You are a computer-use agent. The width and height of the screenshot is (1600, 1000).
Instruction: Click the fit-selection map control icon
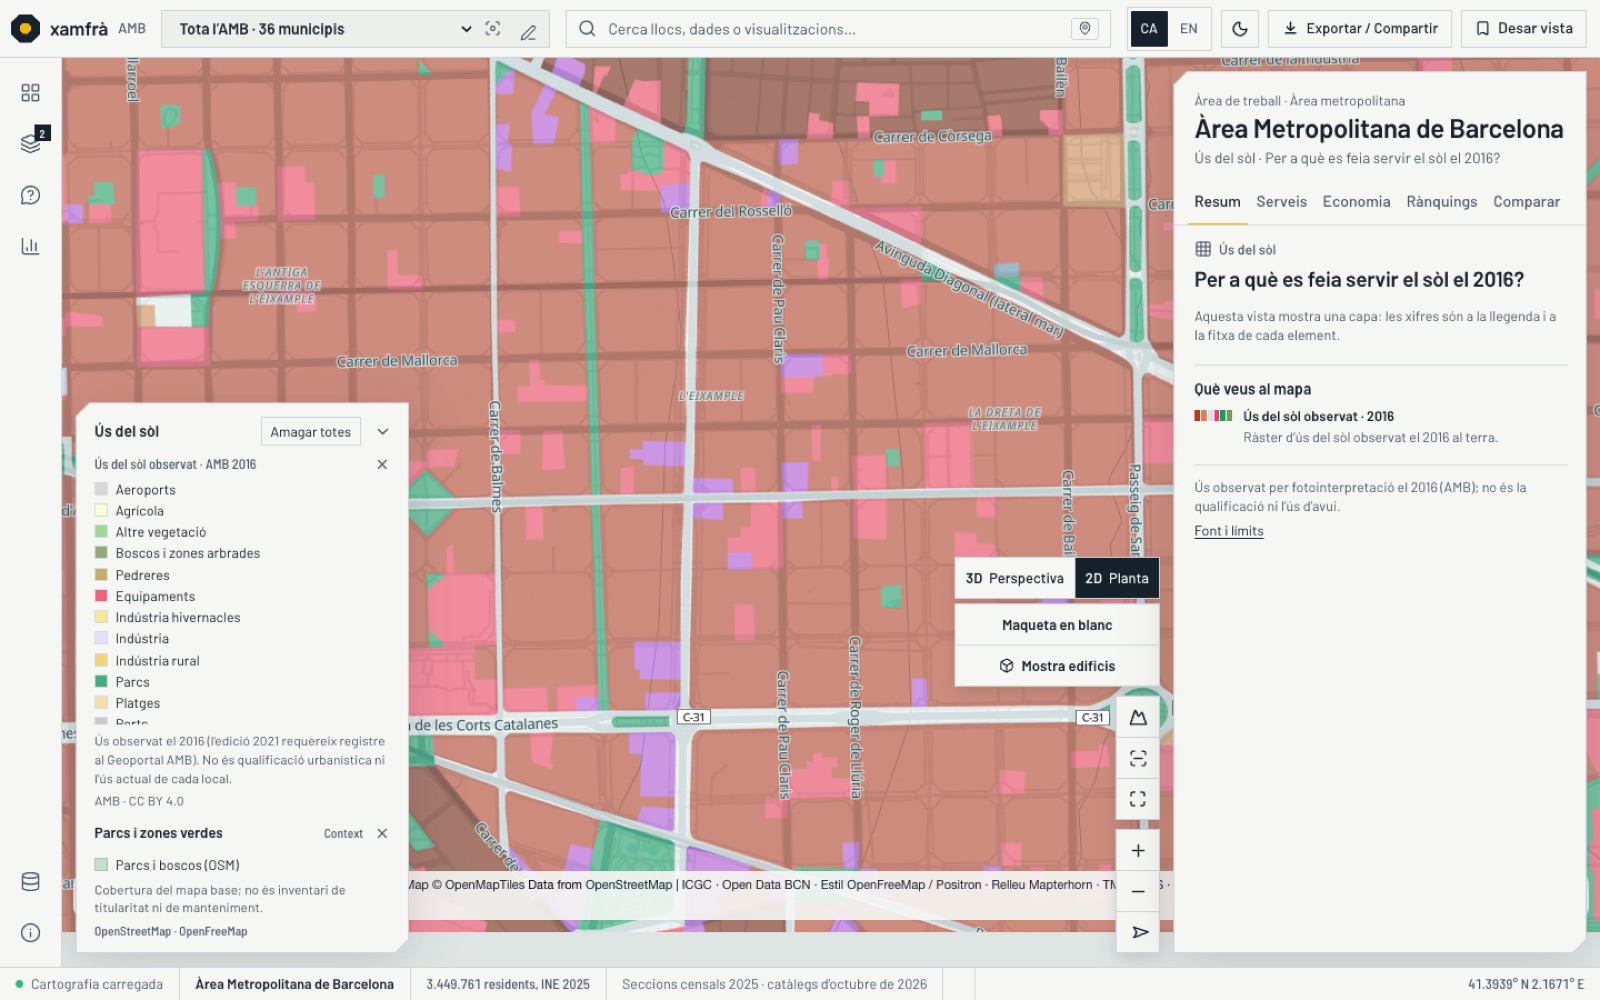coord(1138,758)
